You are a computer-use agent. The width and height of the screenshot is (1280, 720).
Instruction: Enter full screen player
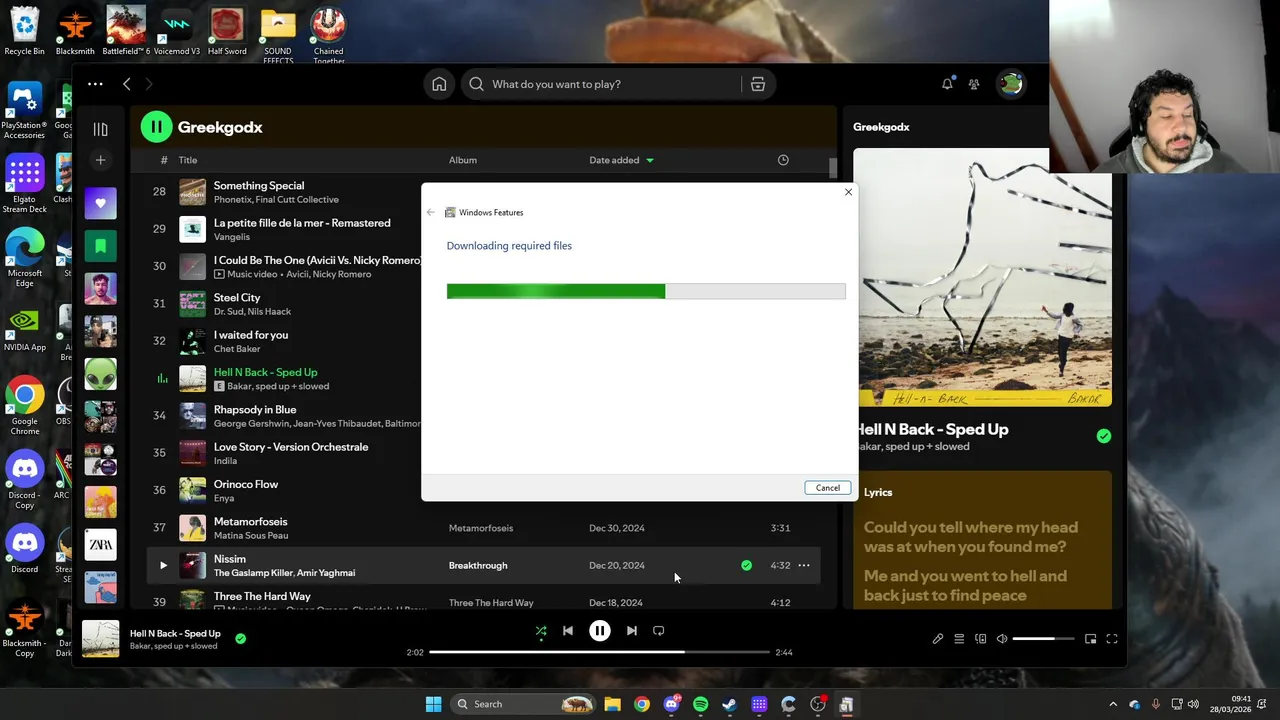(1112, 639)
